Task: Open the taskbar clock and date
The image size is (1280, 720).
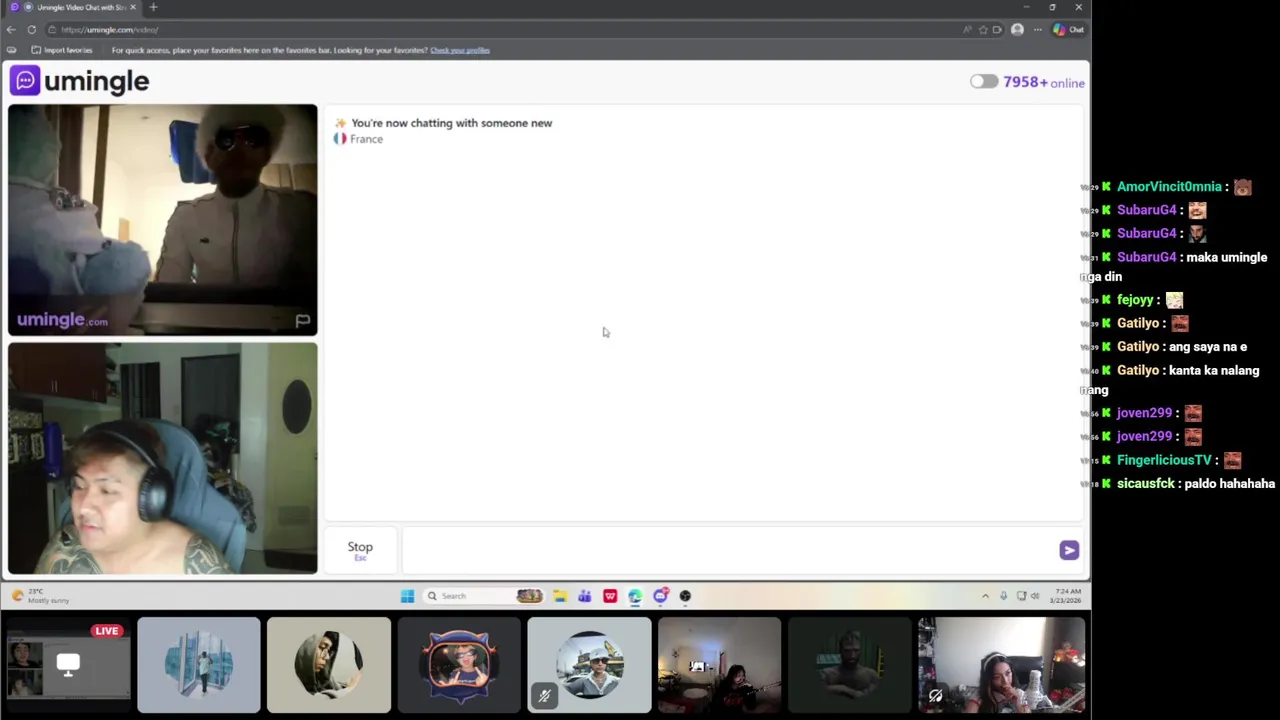Action: click(x=1065, y=596)
